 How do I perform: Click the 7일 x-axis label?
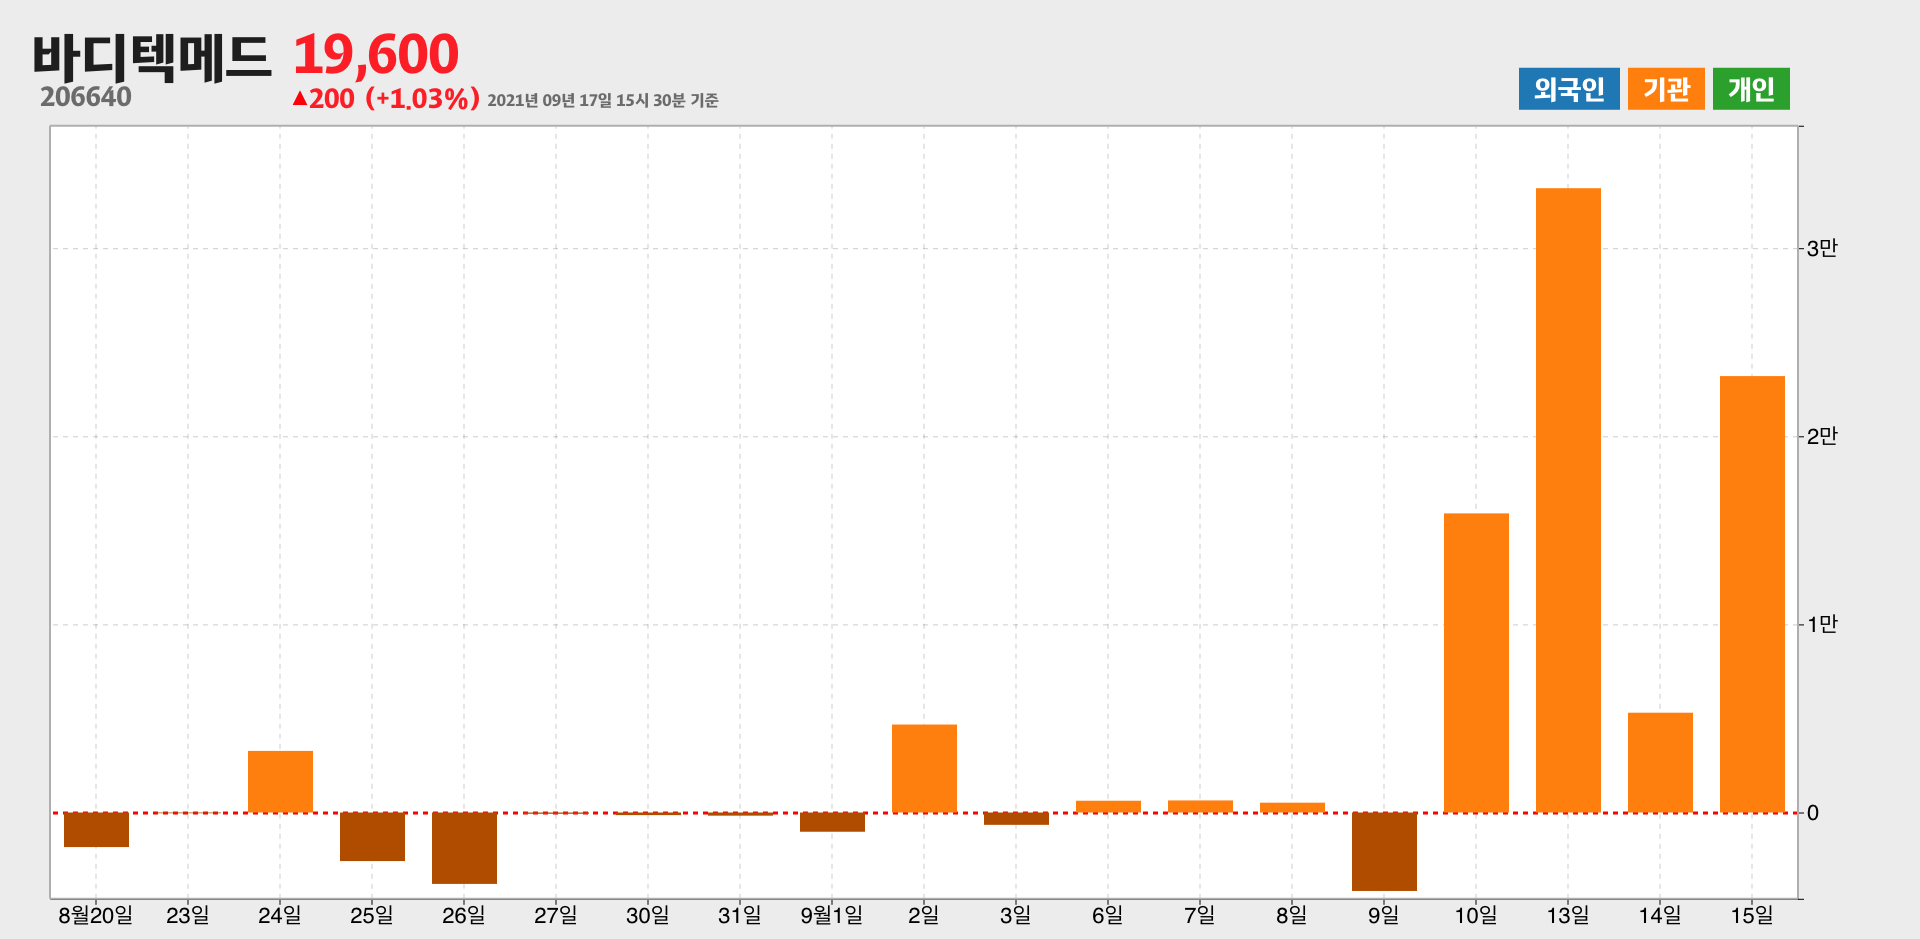pos(1199,915)
